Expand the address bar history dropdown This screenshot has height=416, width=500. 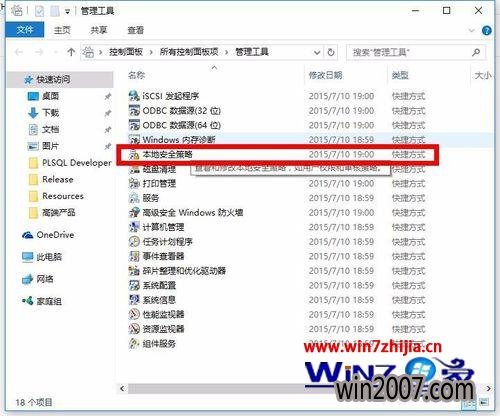tap(317, 52)
